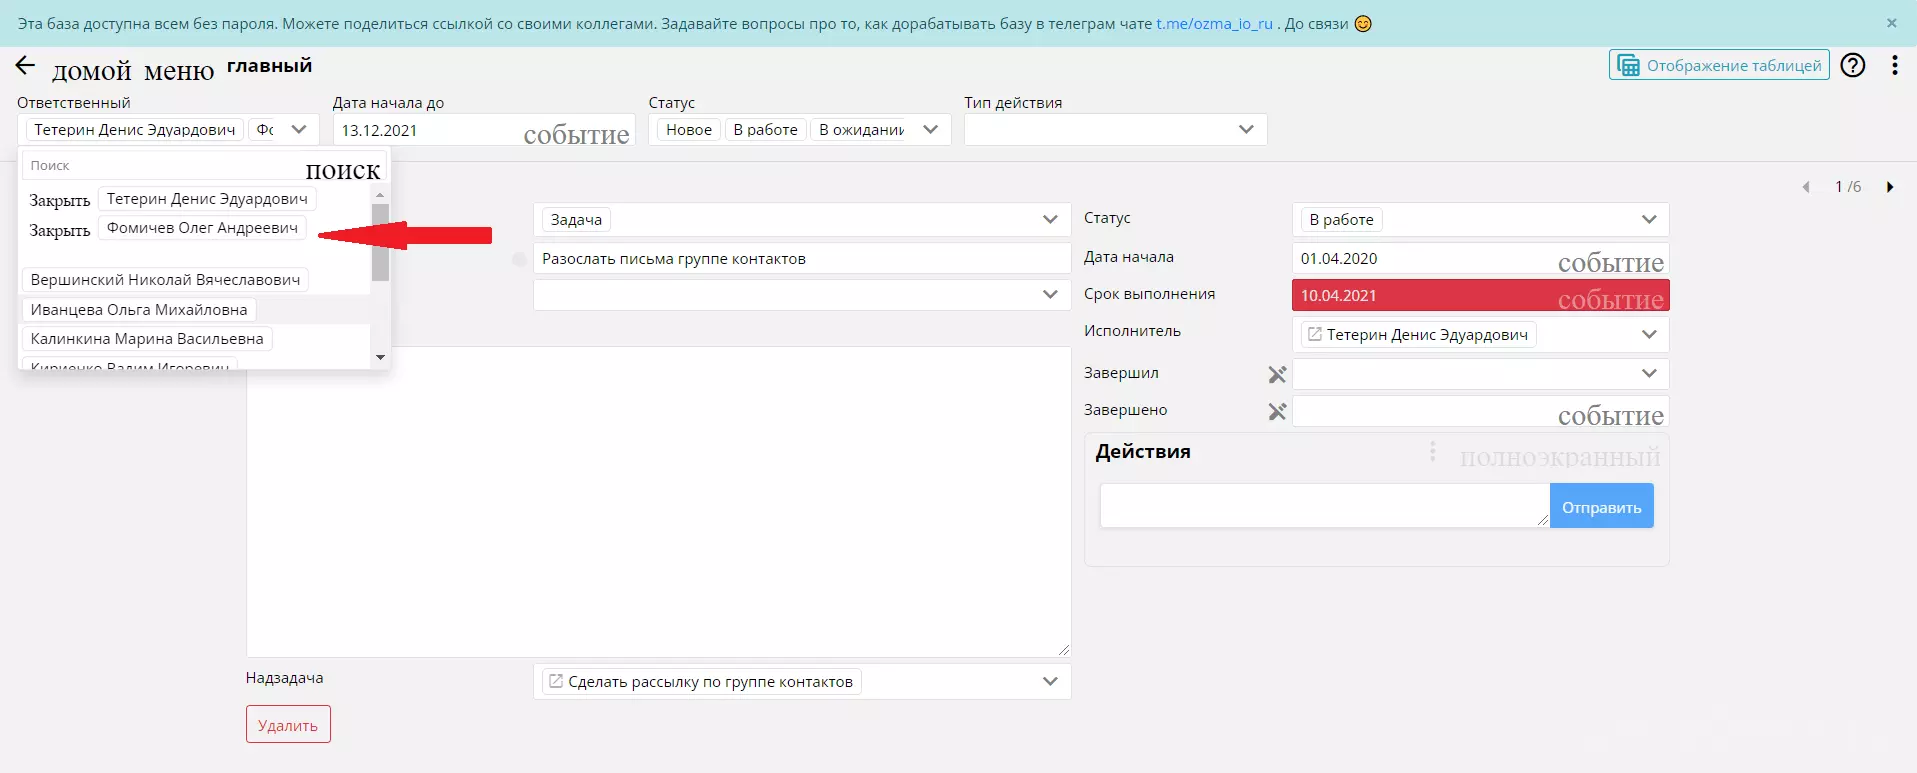The height and width of the screenshot is (773, 1917).
Task: Open the t.me/ozma_io_ru telegram link
Action: pyautogui.click(x=1214, y=23)
